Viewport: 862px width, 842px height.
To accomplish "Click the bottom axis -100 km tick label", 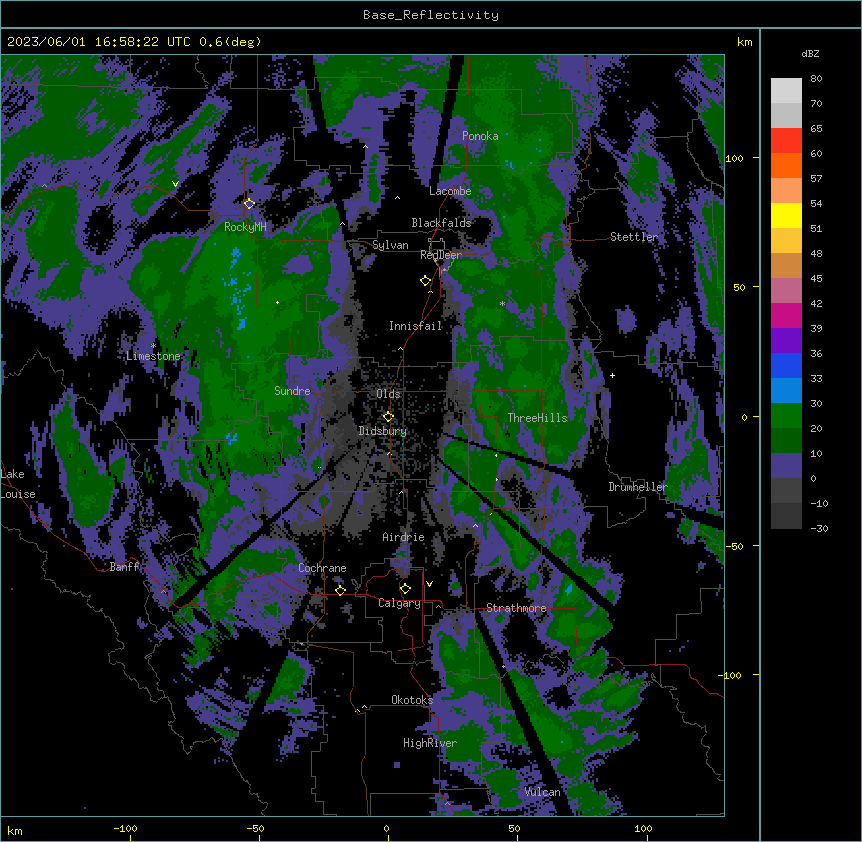I will [125, 829].
